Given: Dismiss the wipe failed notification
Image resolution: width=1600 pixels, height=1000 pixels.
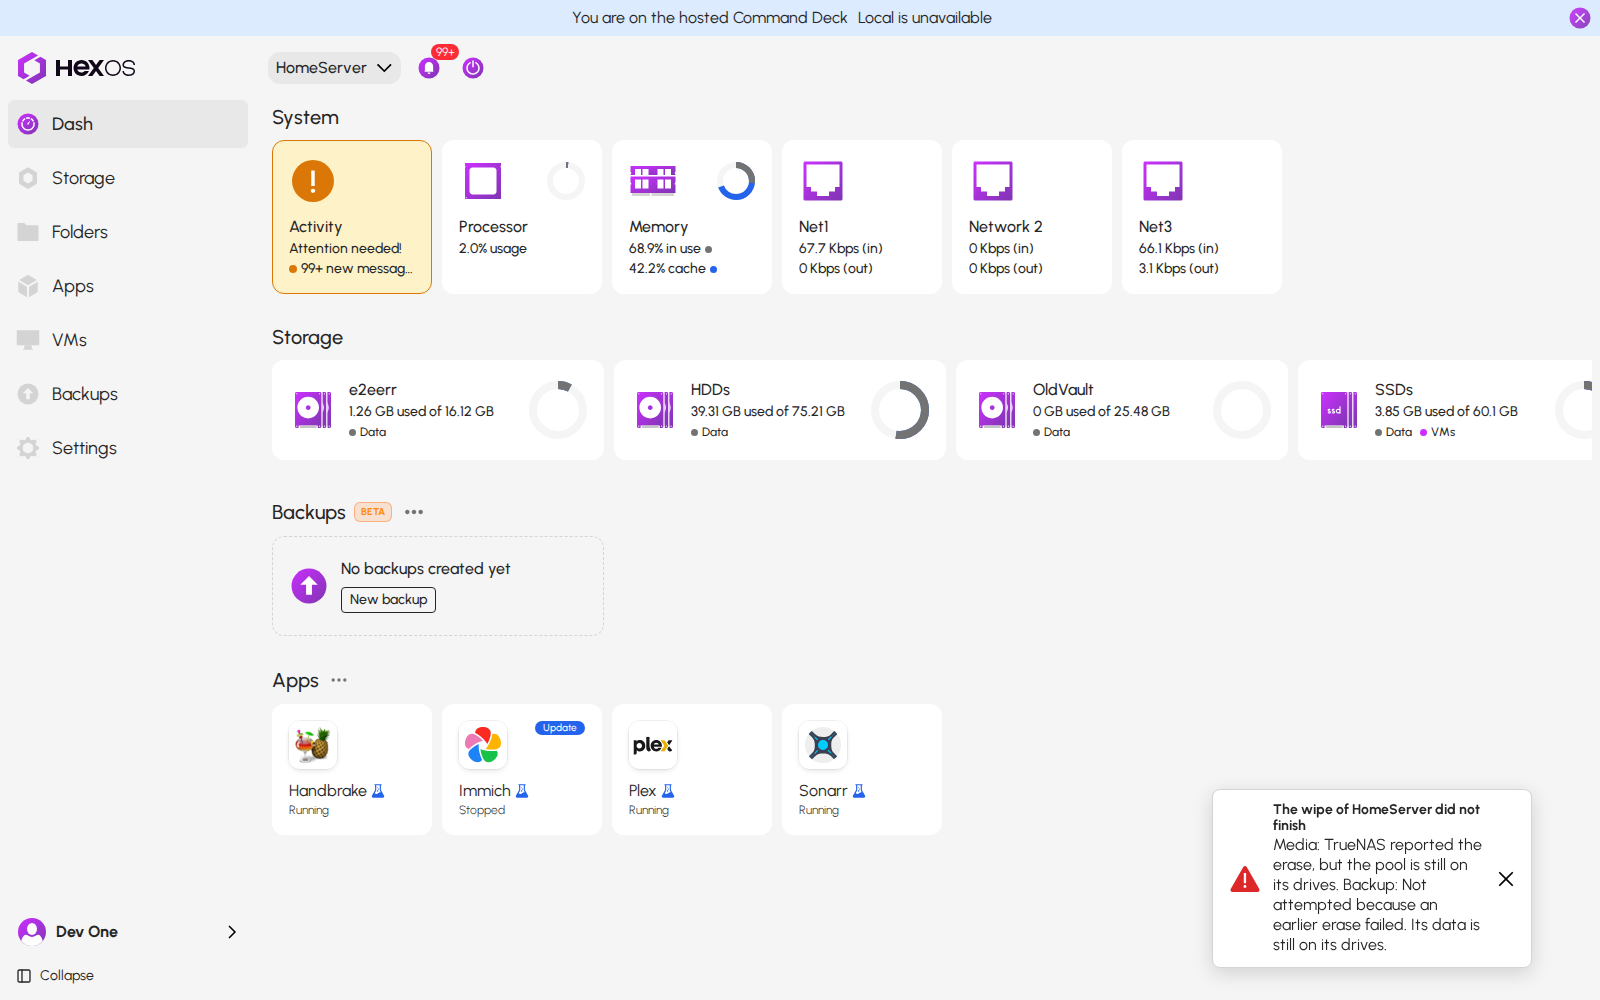Looking at the screenshot, I should 1506,879.
